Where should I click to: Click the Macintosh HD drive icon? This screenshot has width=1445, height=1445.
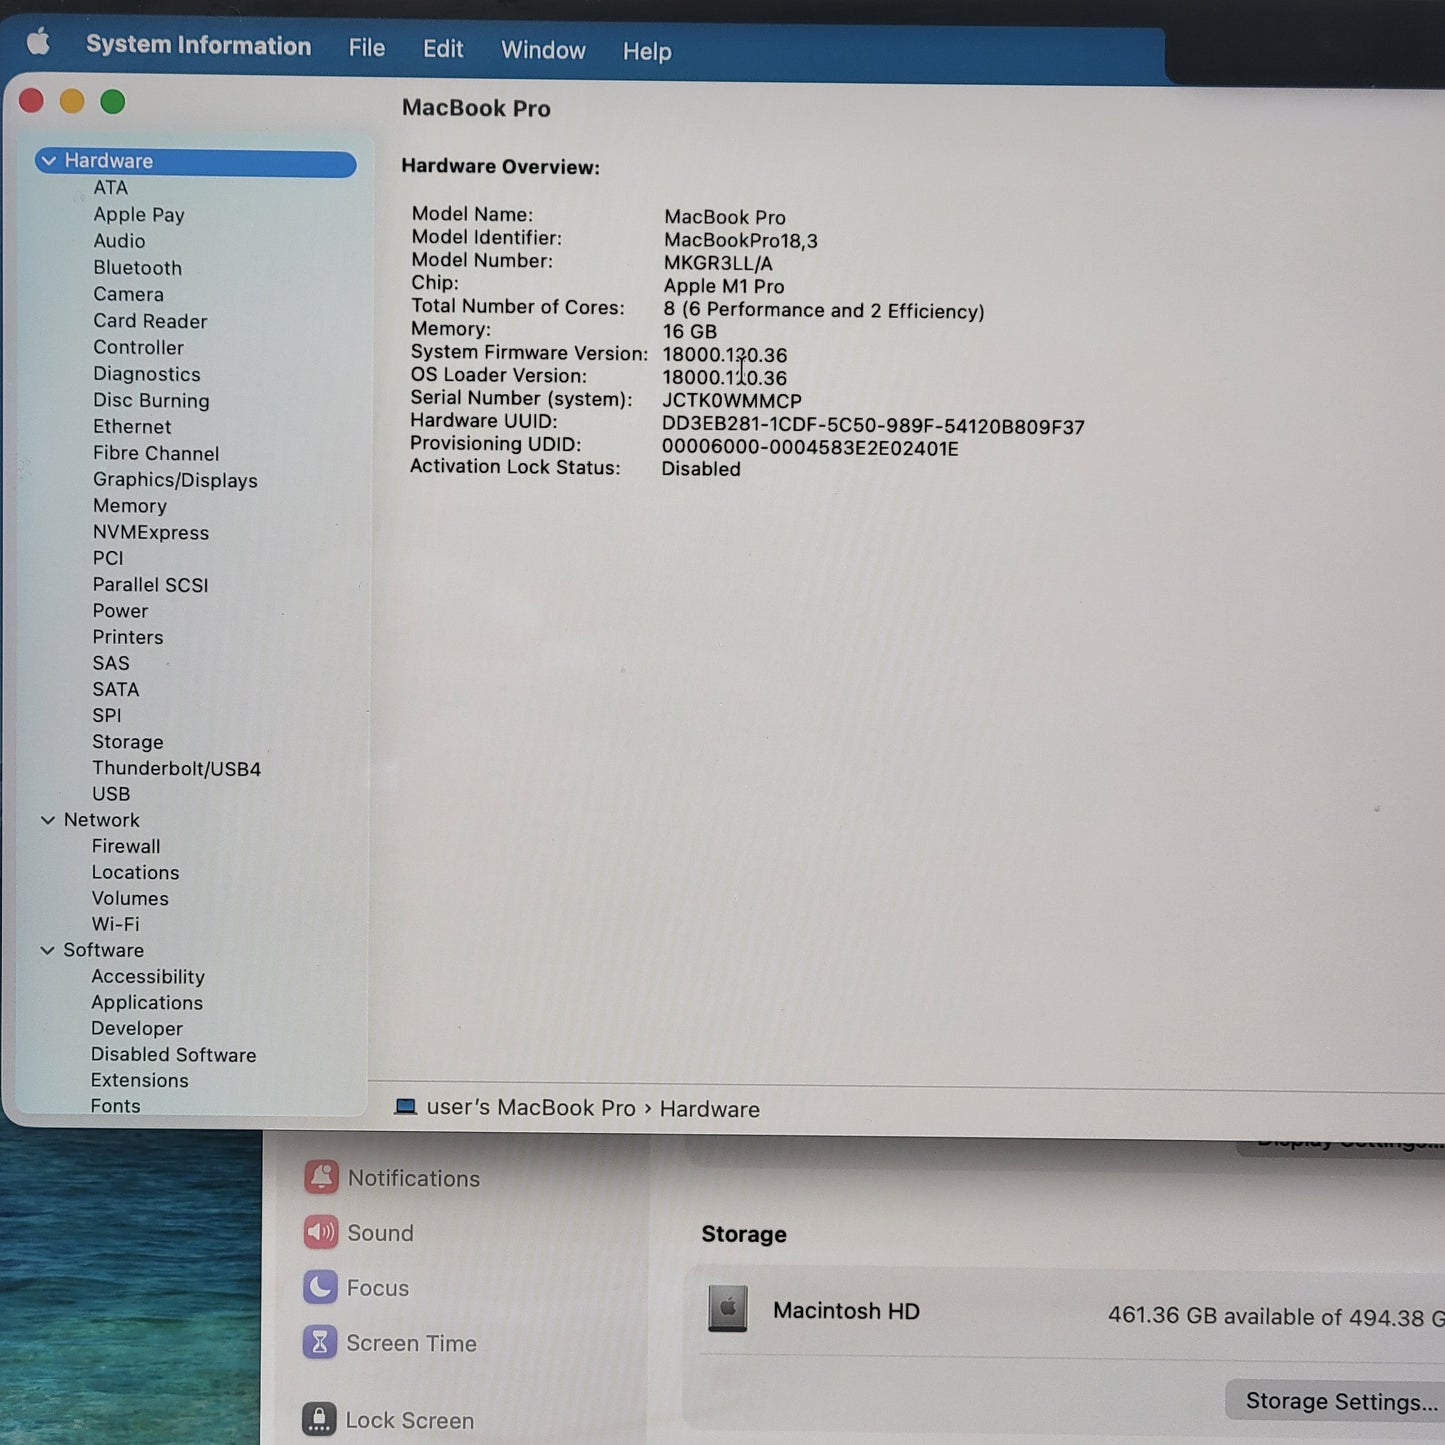728,1309
